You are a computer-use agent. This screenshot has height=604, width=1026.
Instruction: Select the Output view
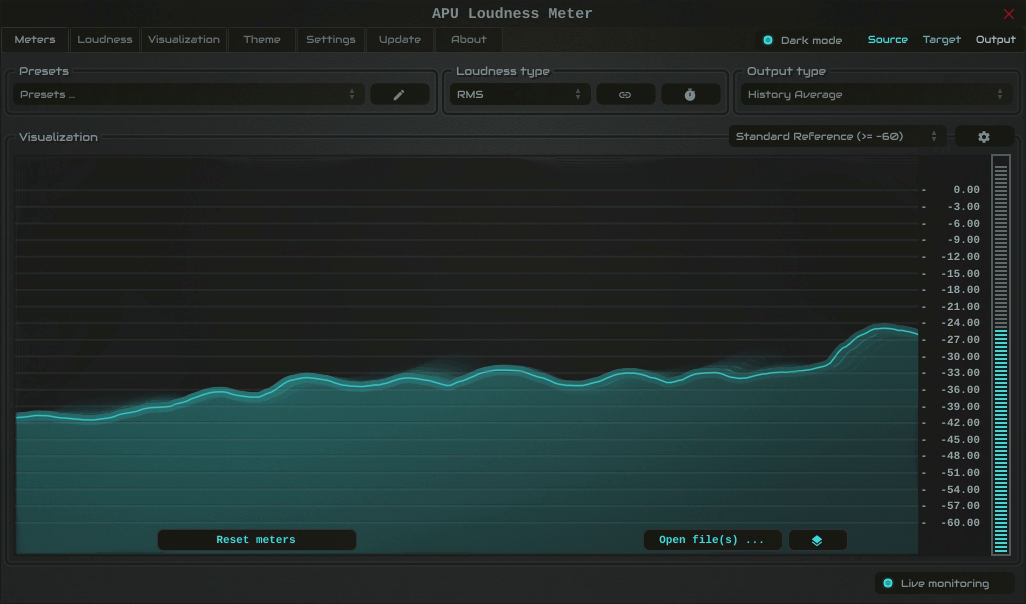pyautogui.click(x=995, y=40)
